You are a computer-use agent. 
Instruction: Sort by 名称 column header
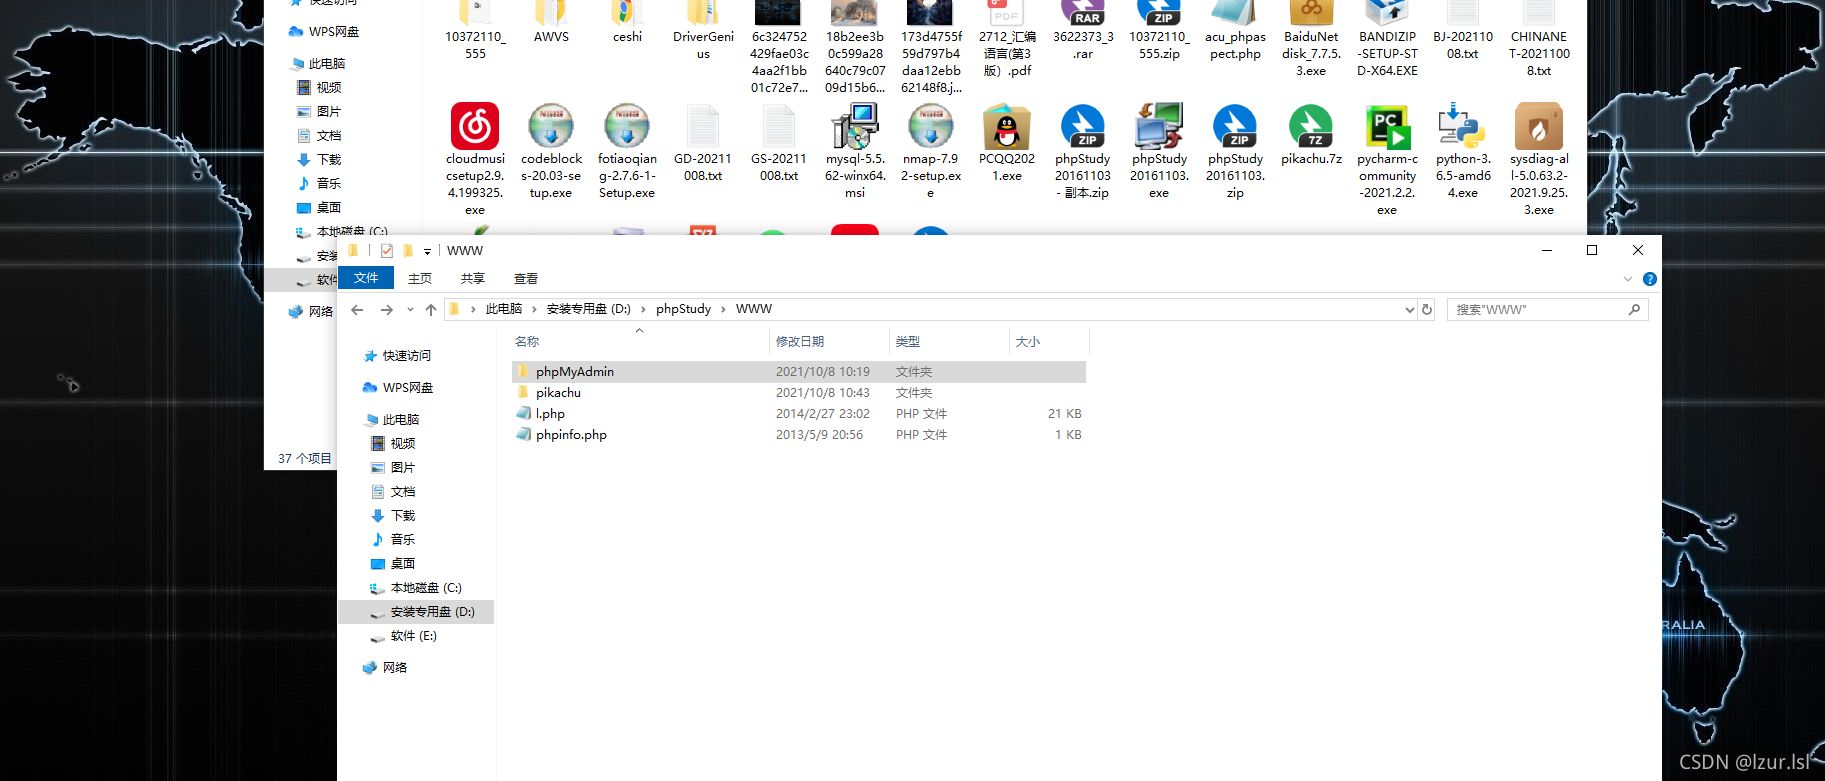click(x=639, y=342)
